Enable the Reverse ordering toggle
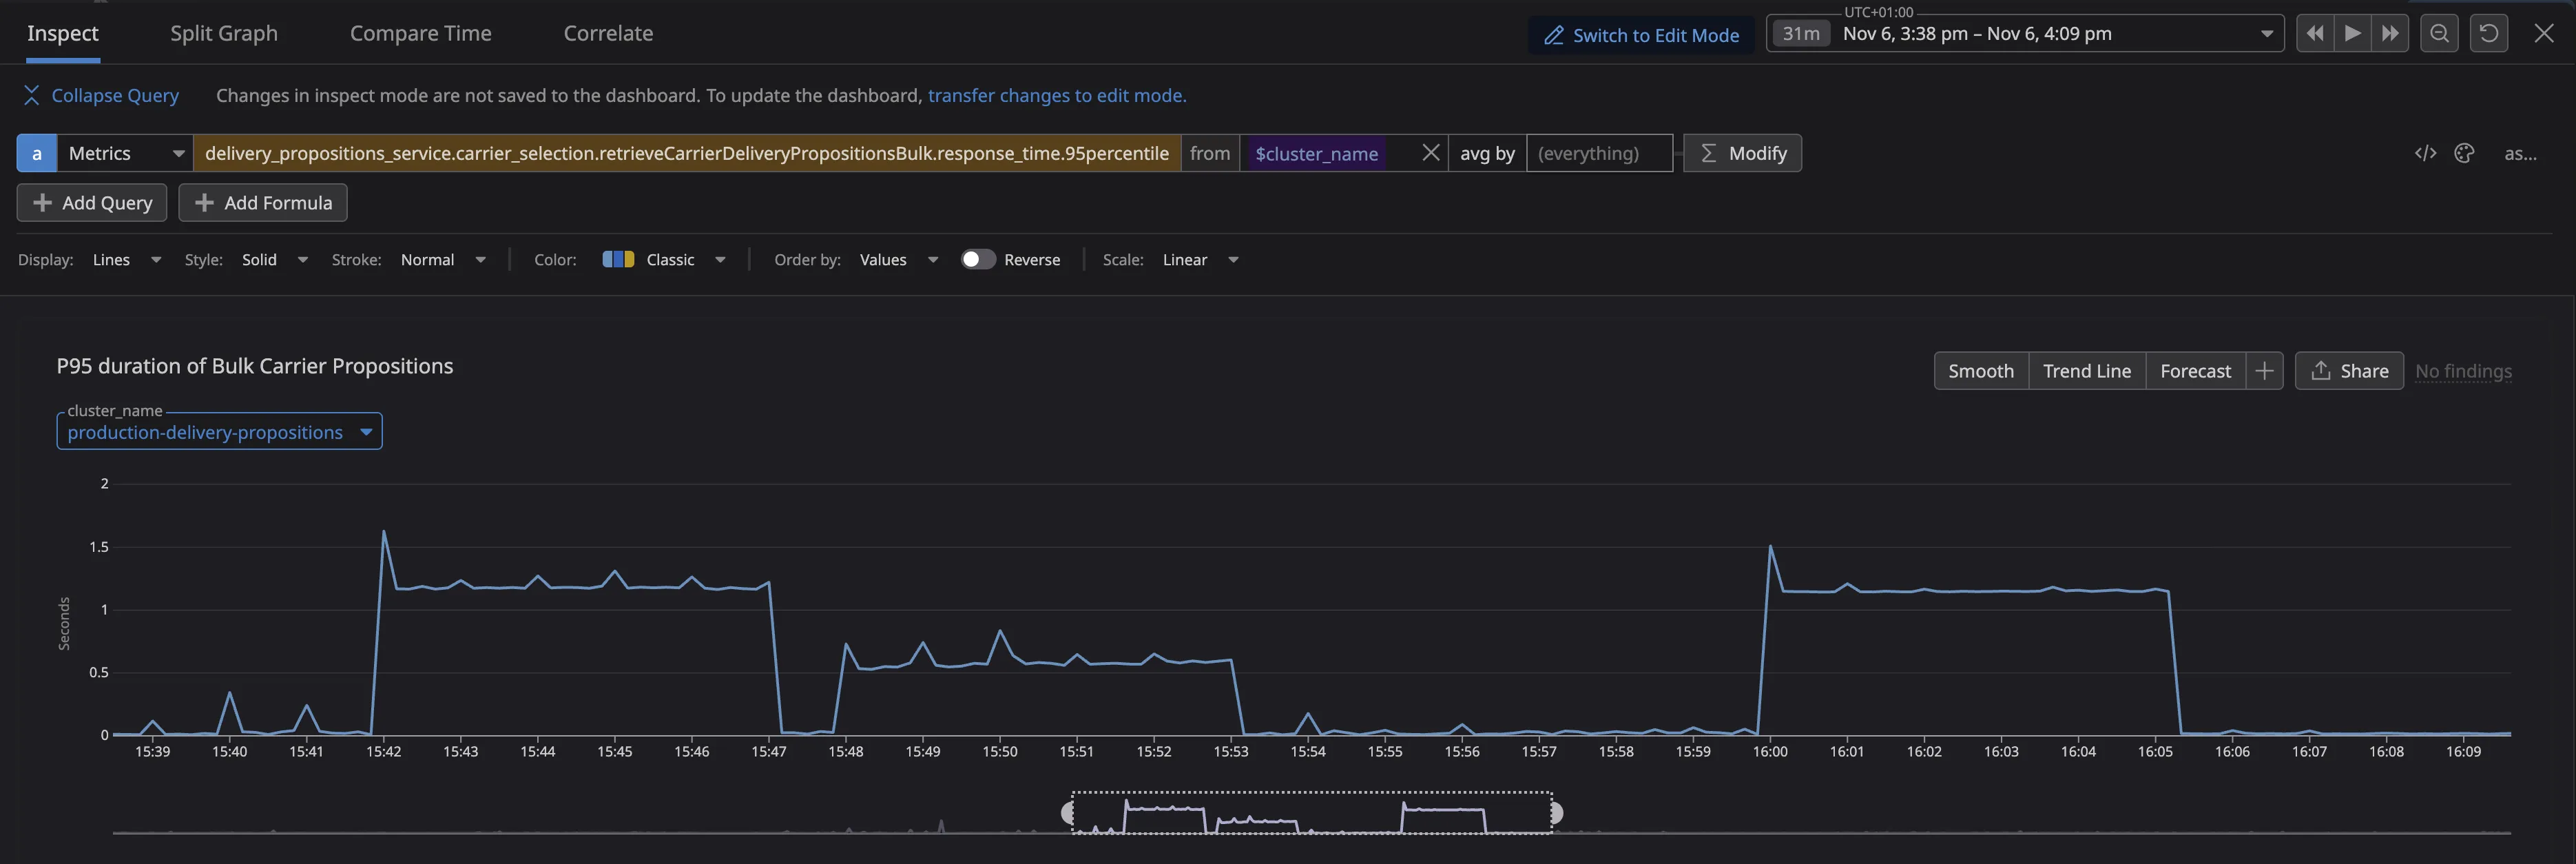Viewport: 2576px width, 864px height. click(x=978, y=259)
